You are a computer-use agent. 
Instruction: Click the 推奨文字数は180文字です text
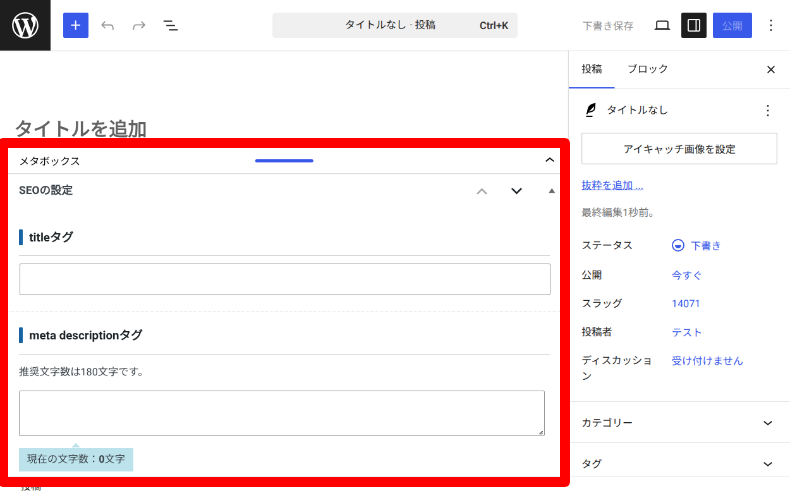[x=82, y=372]
